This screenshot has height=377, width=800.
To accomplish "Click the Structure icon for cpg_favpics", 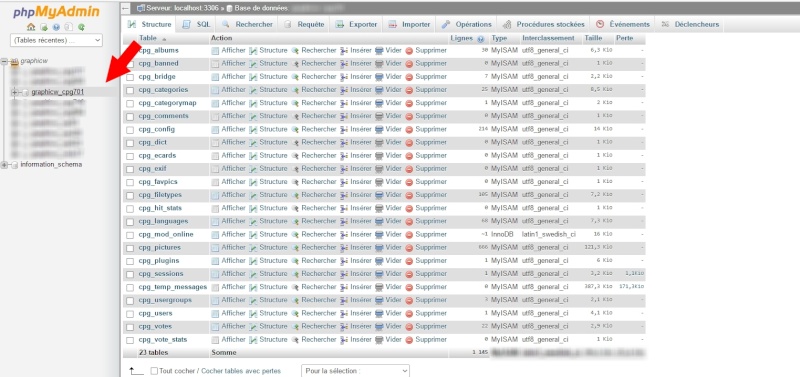I will tap(253, 182).
